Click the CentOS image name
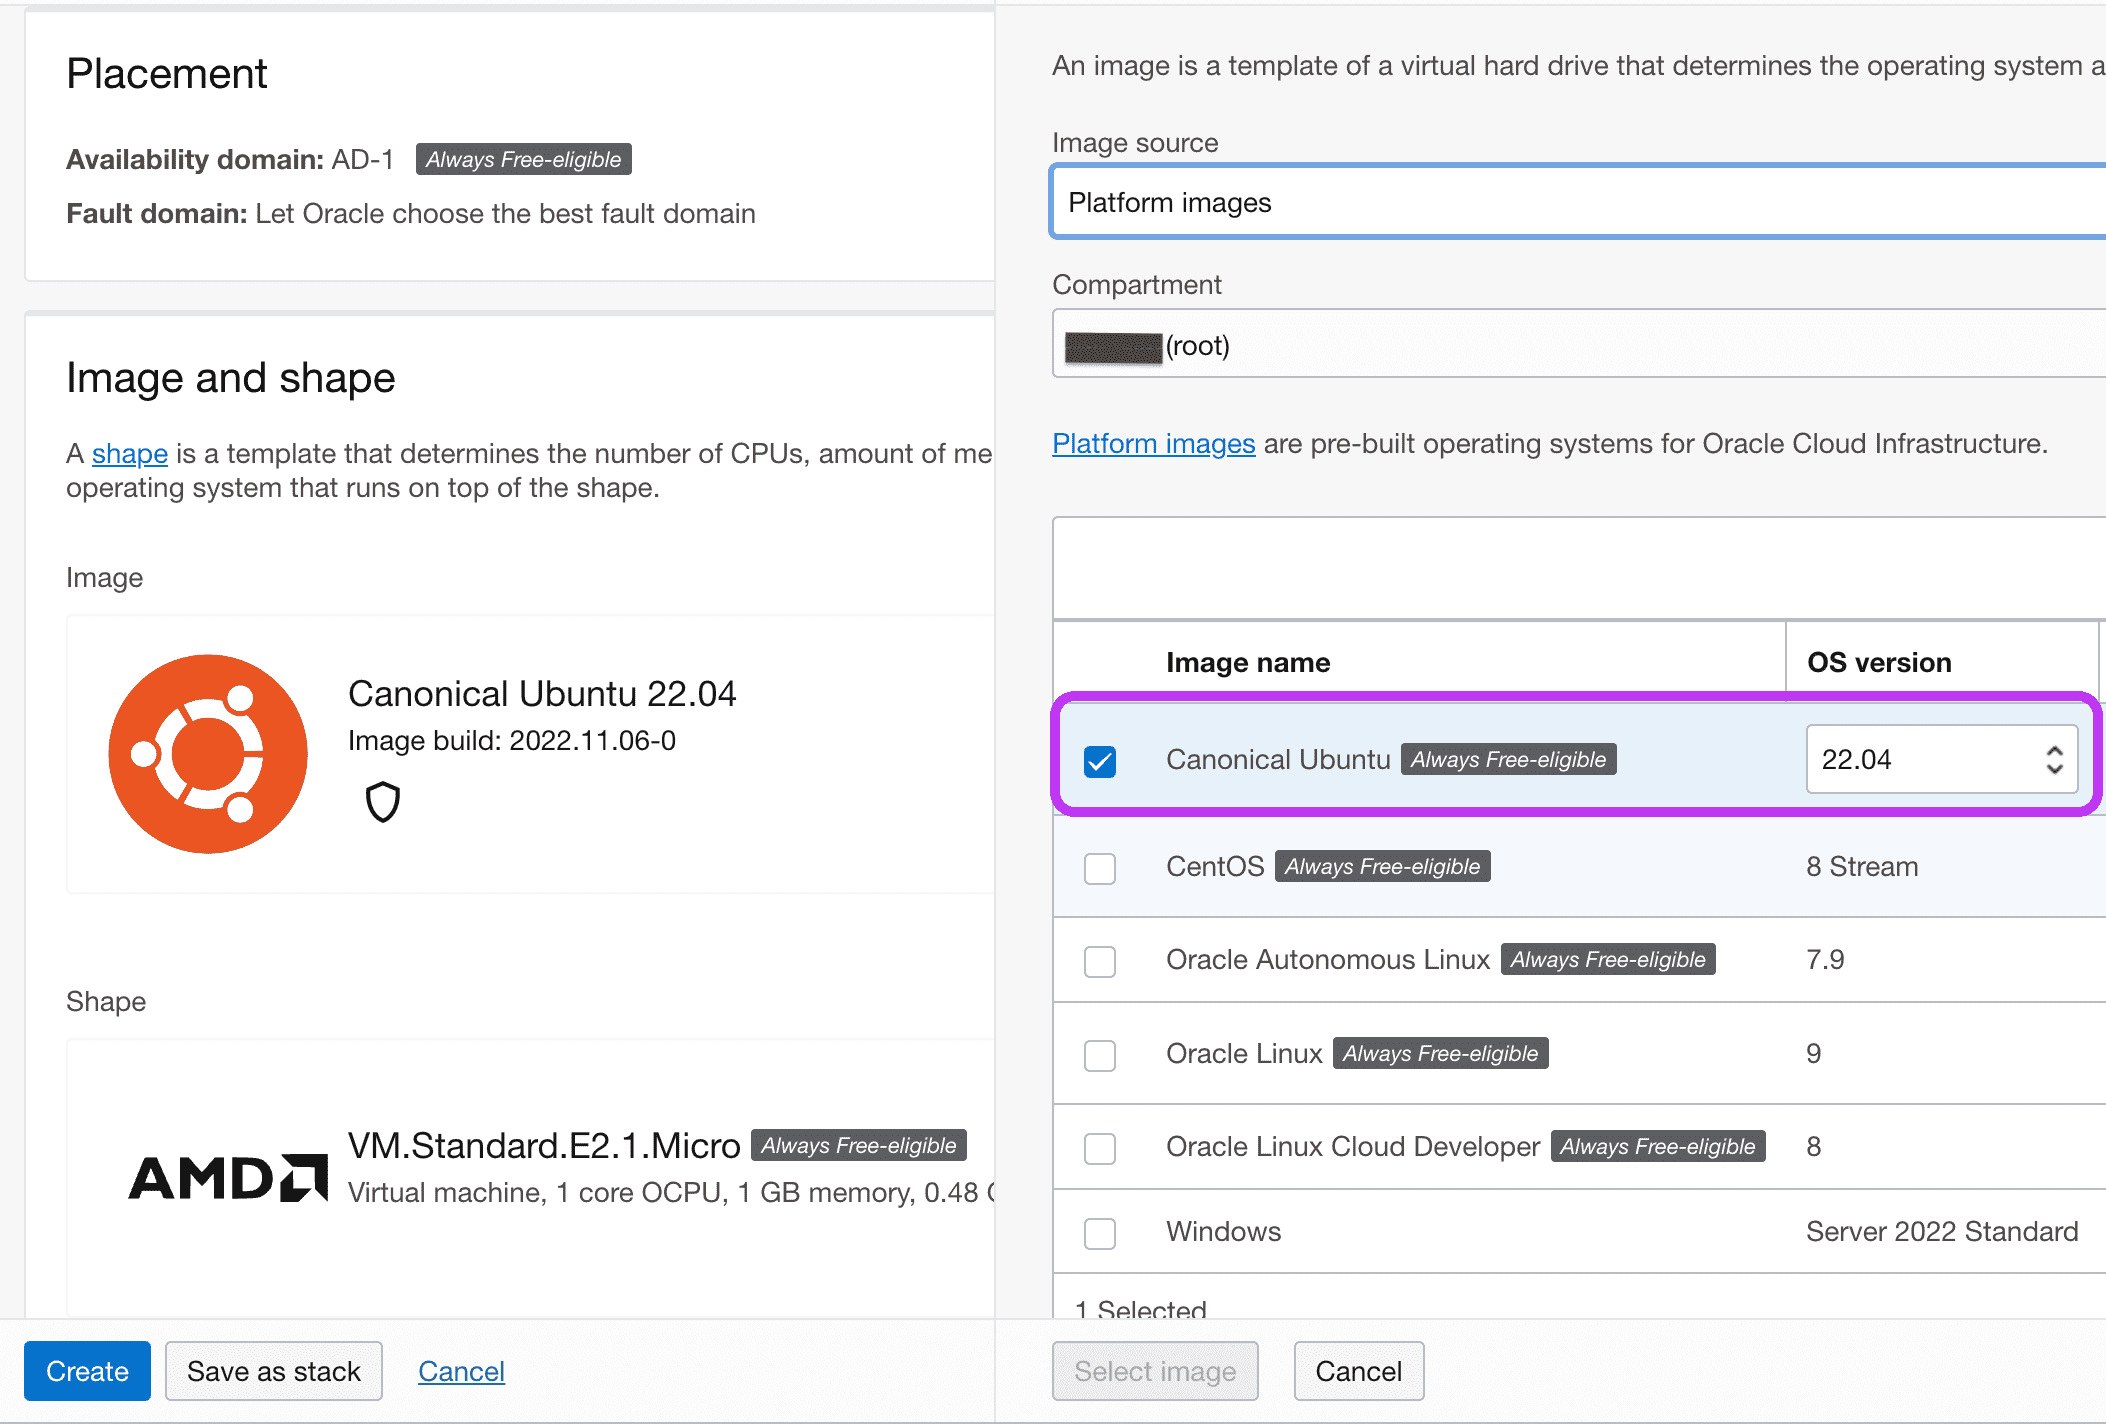Screen dimensions: 2106x1424 1215,866
